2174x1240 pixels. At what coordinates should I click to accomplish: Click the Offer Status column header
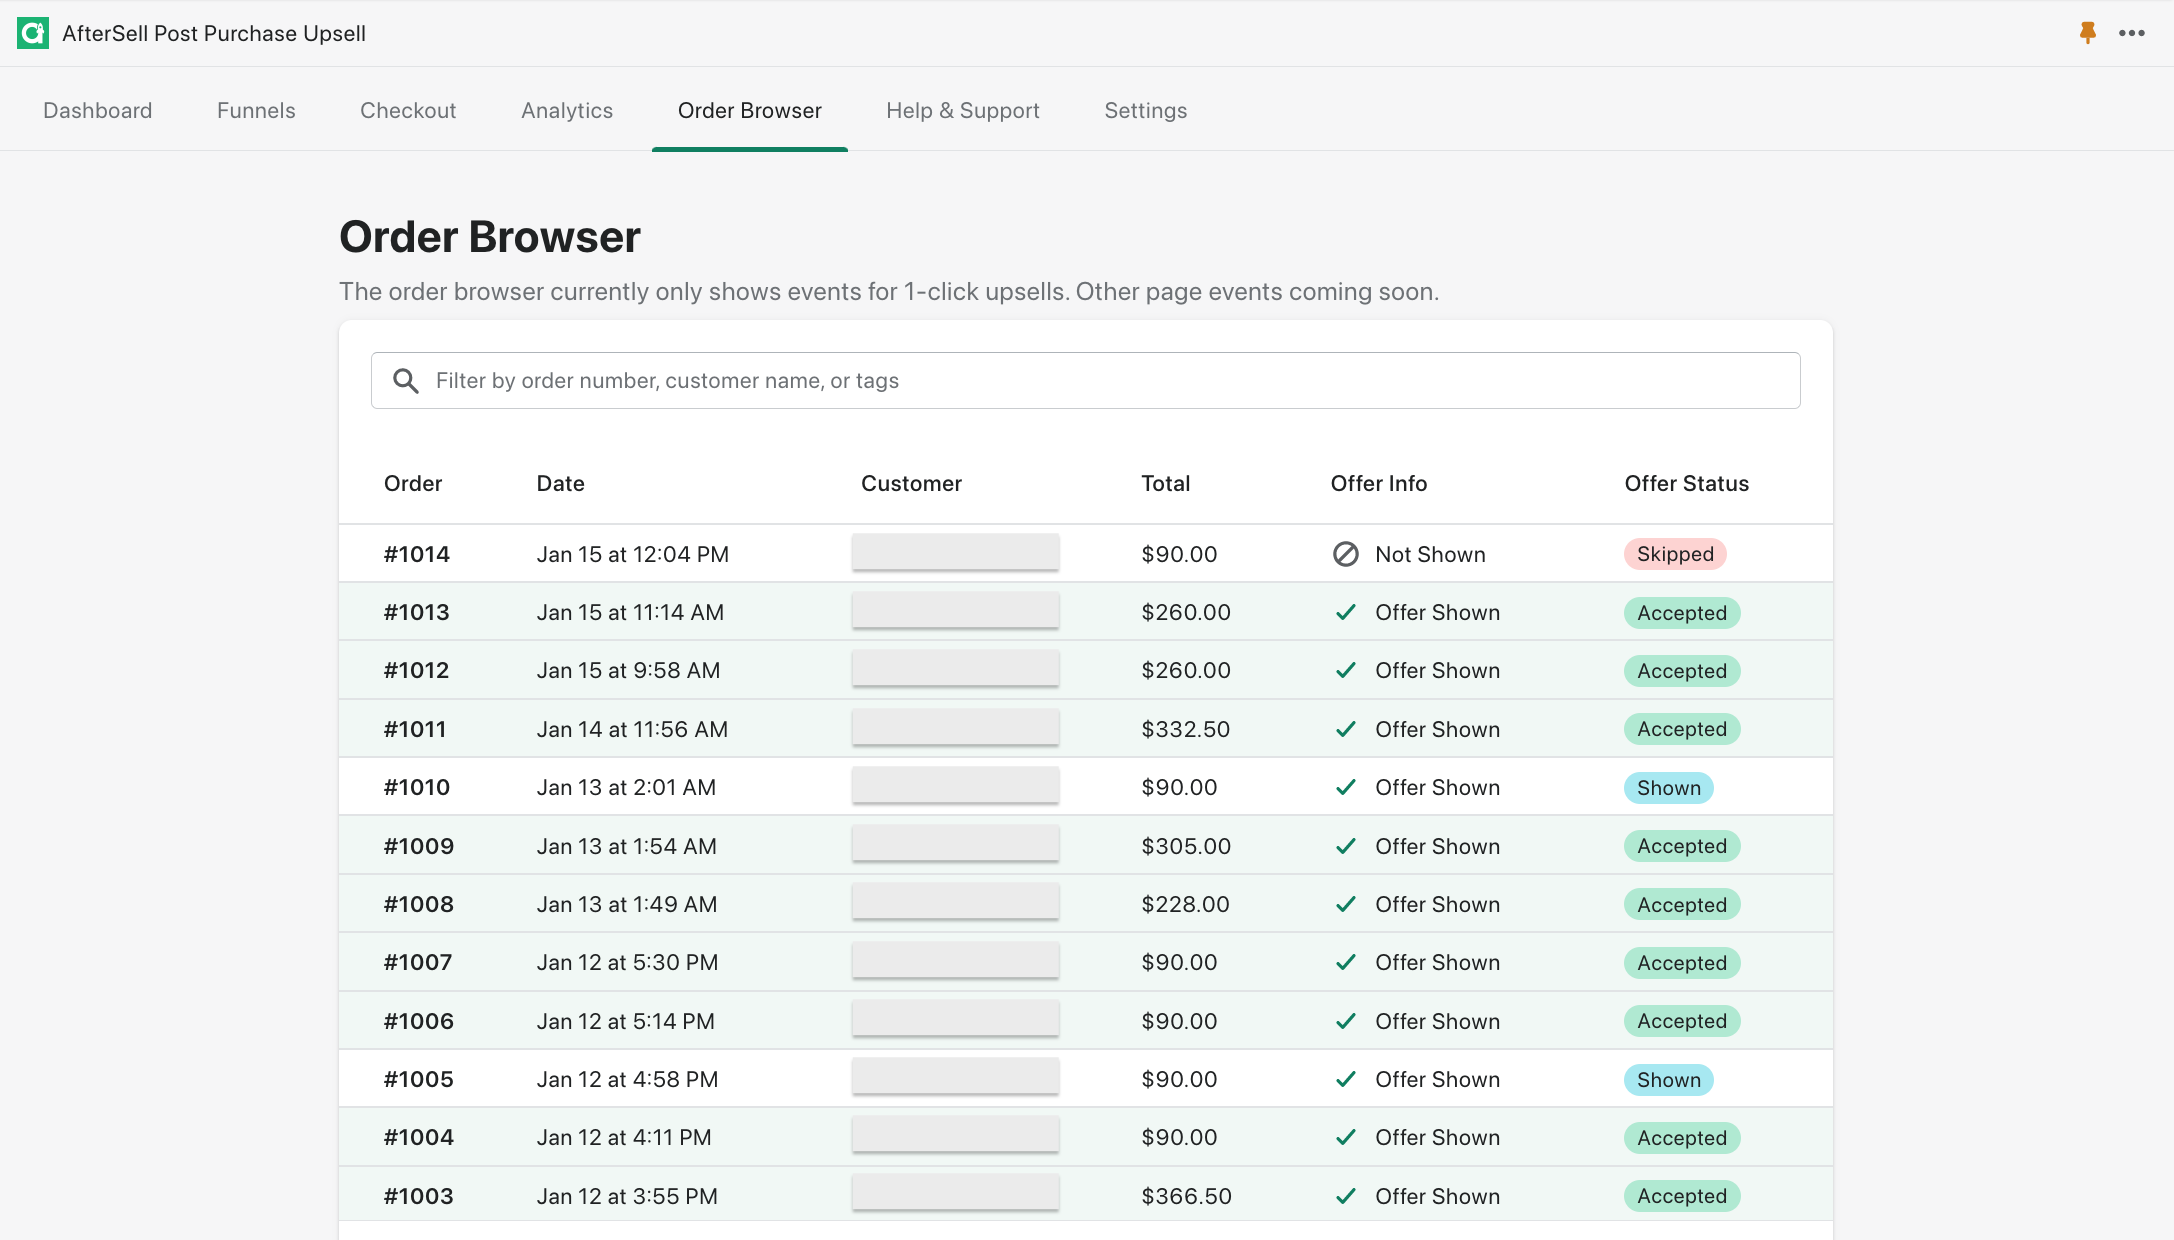1686,484
